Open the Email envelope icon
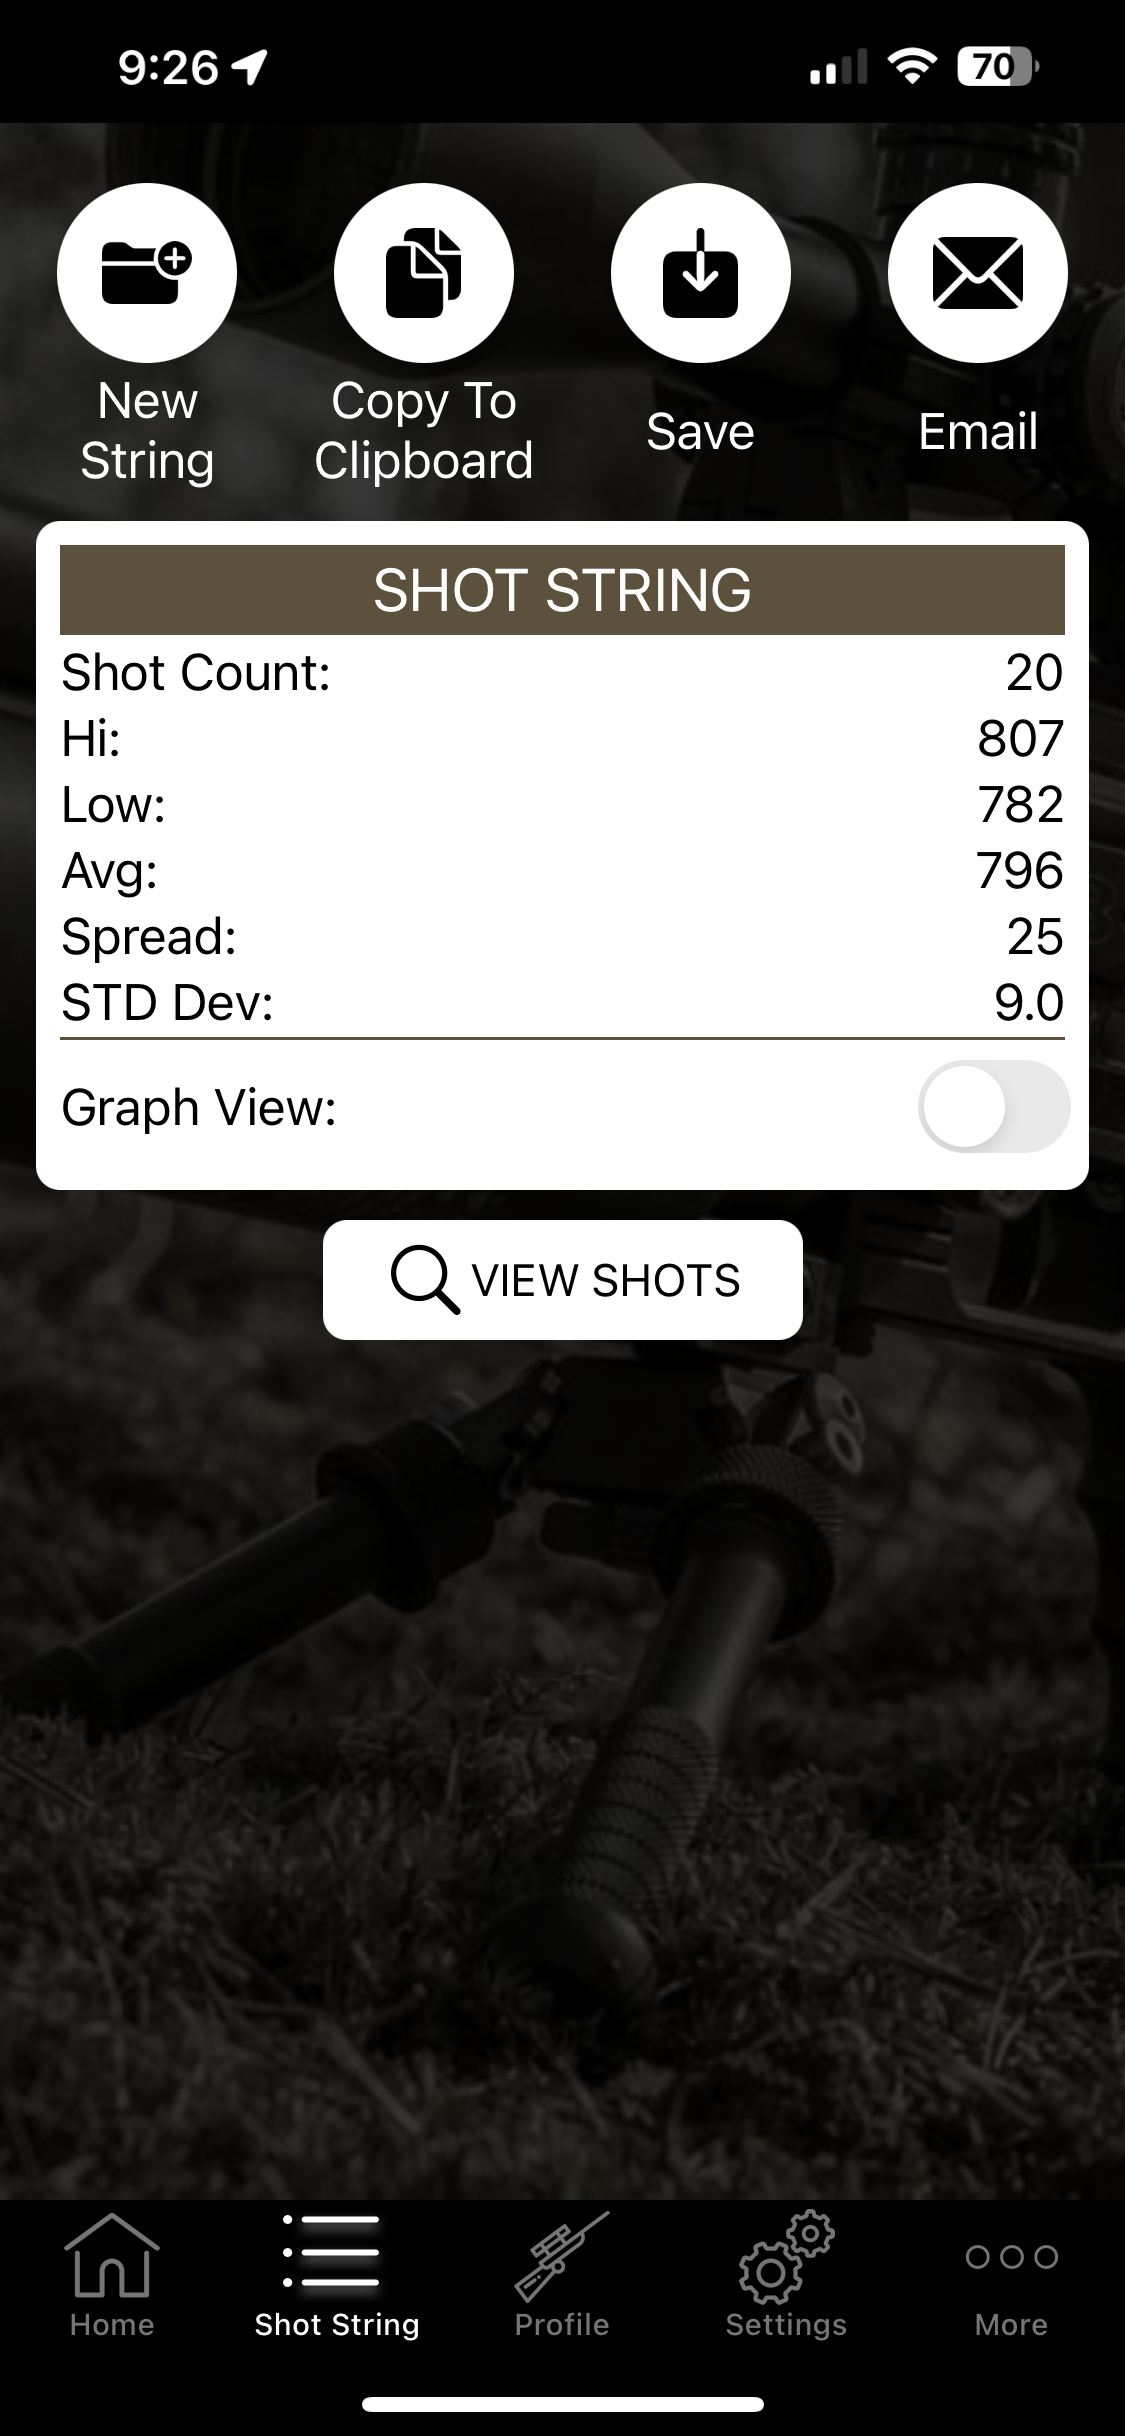 pyautogui.click(x=978, y=273)
